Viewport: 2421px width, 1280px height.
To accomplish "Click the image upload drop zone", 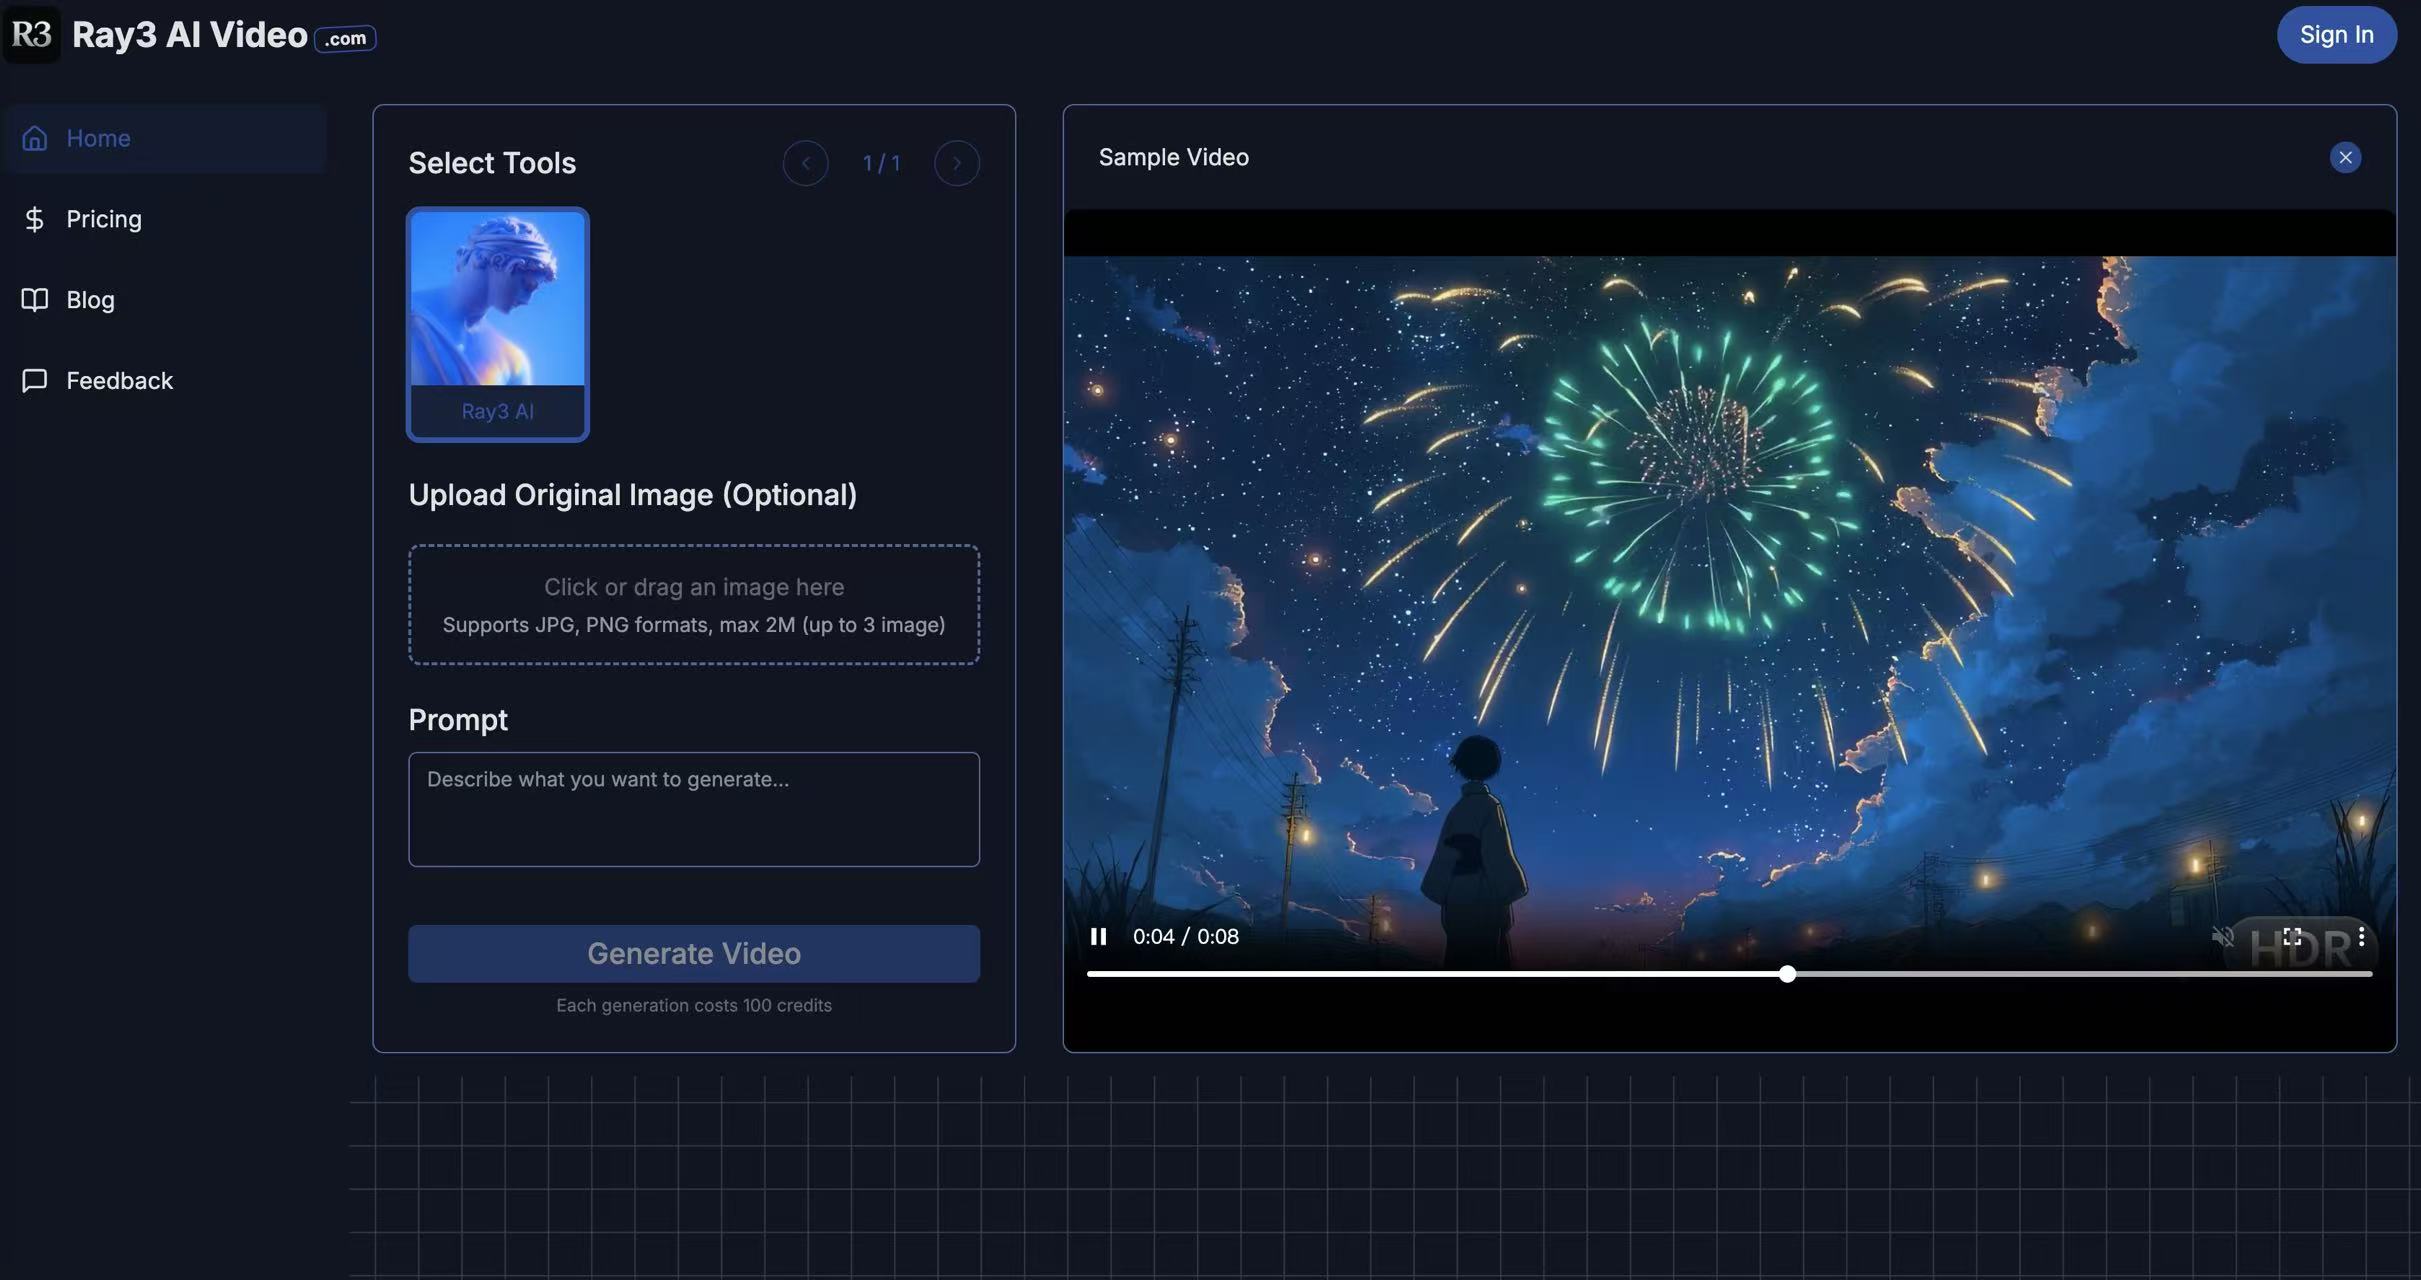I will click(x=693, y=604).
